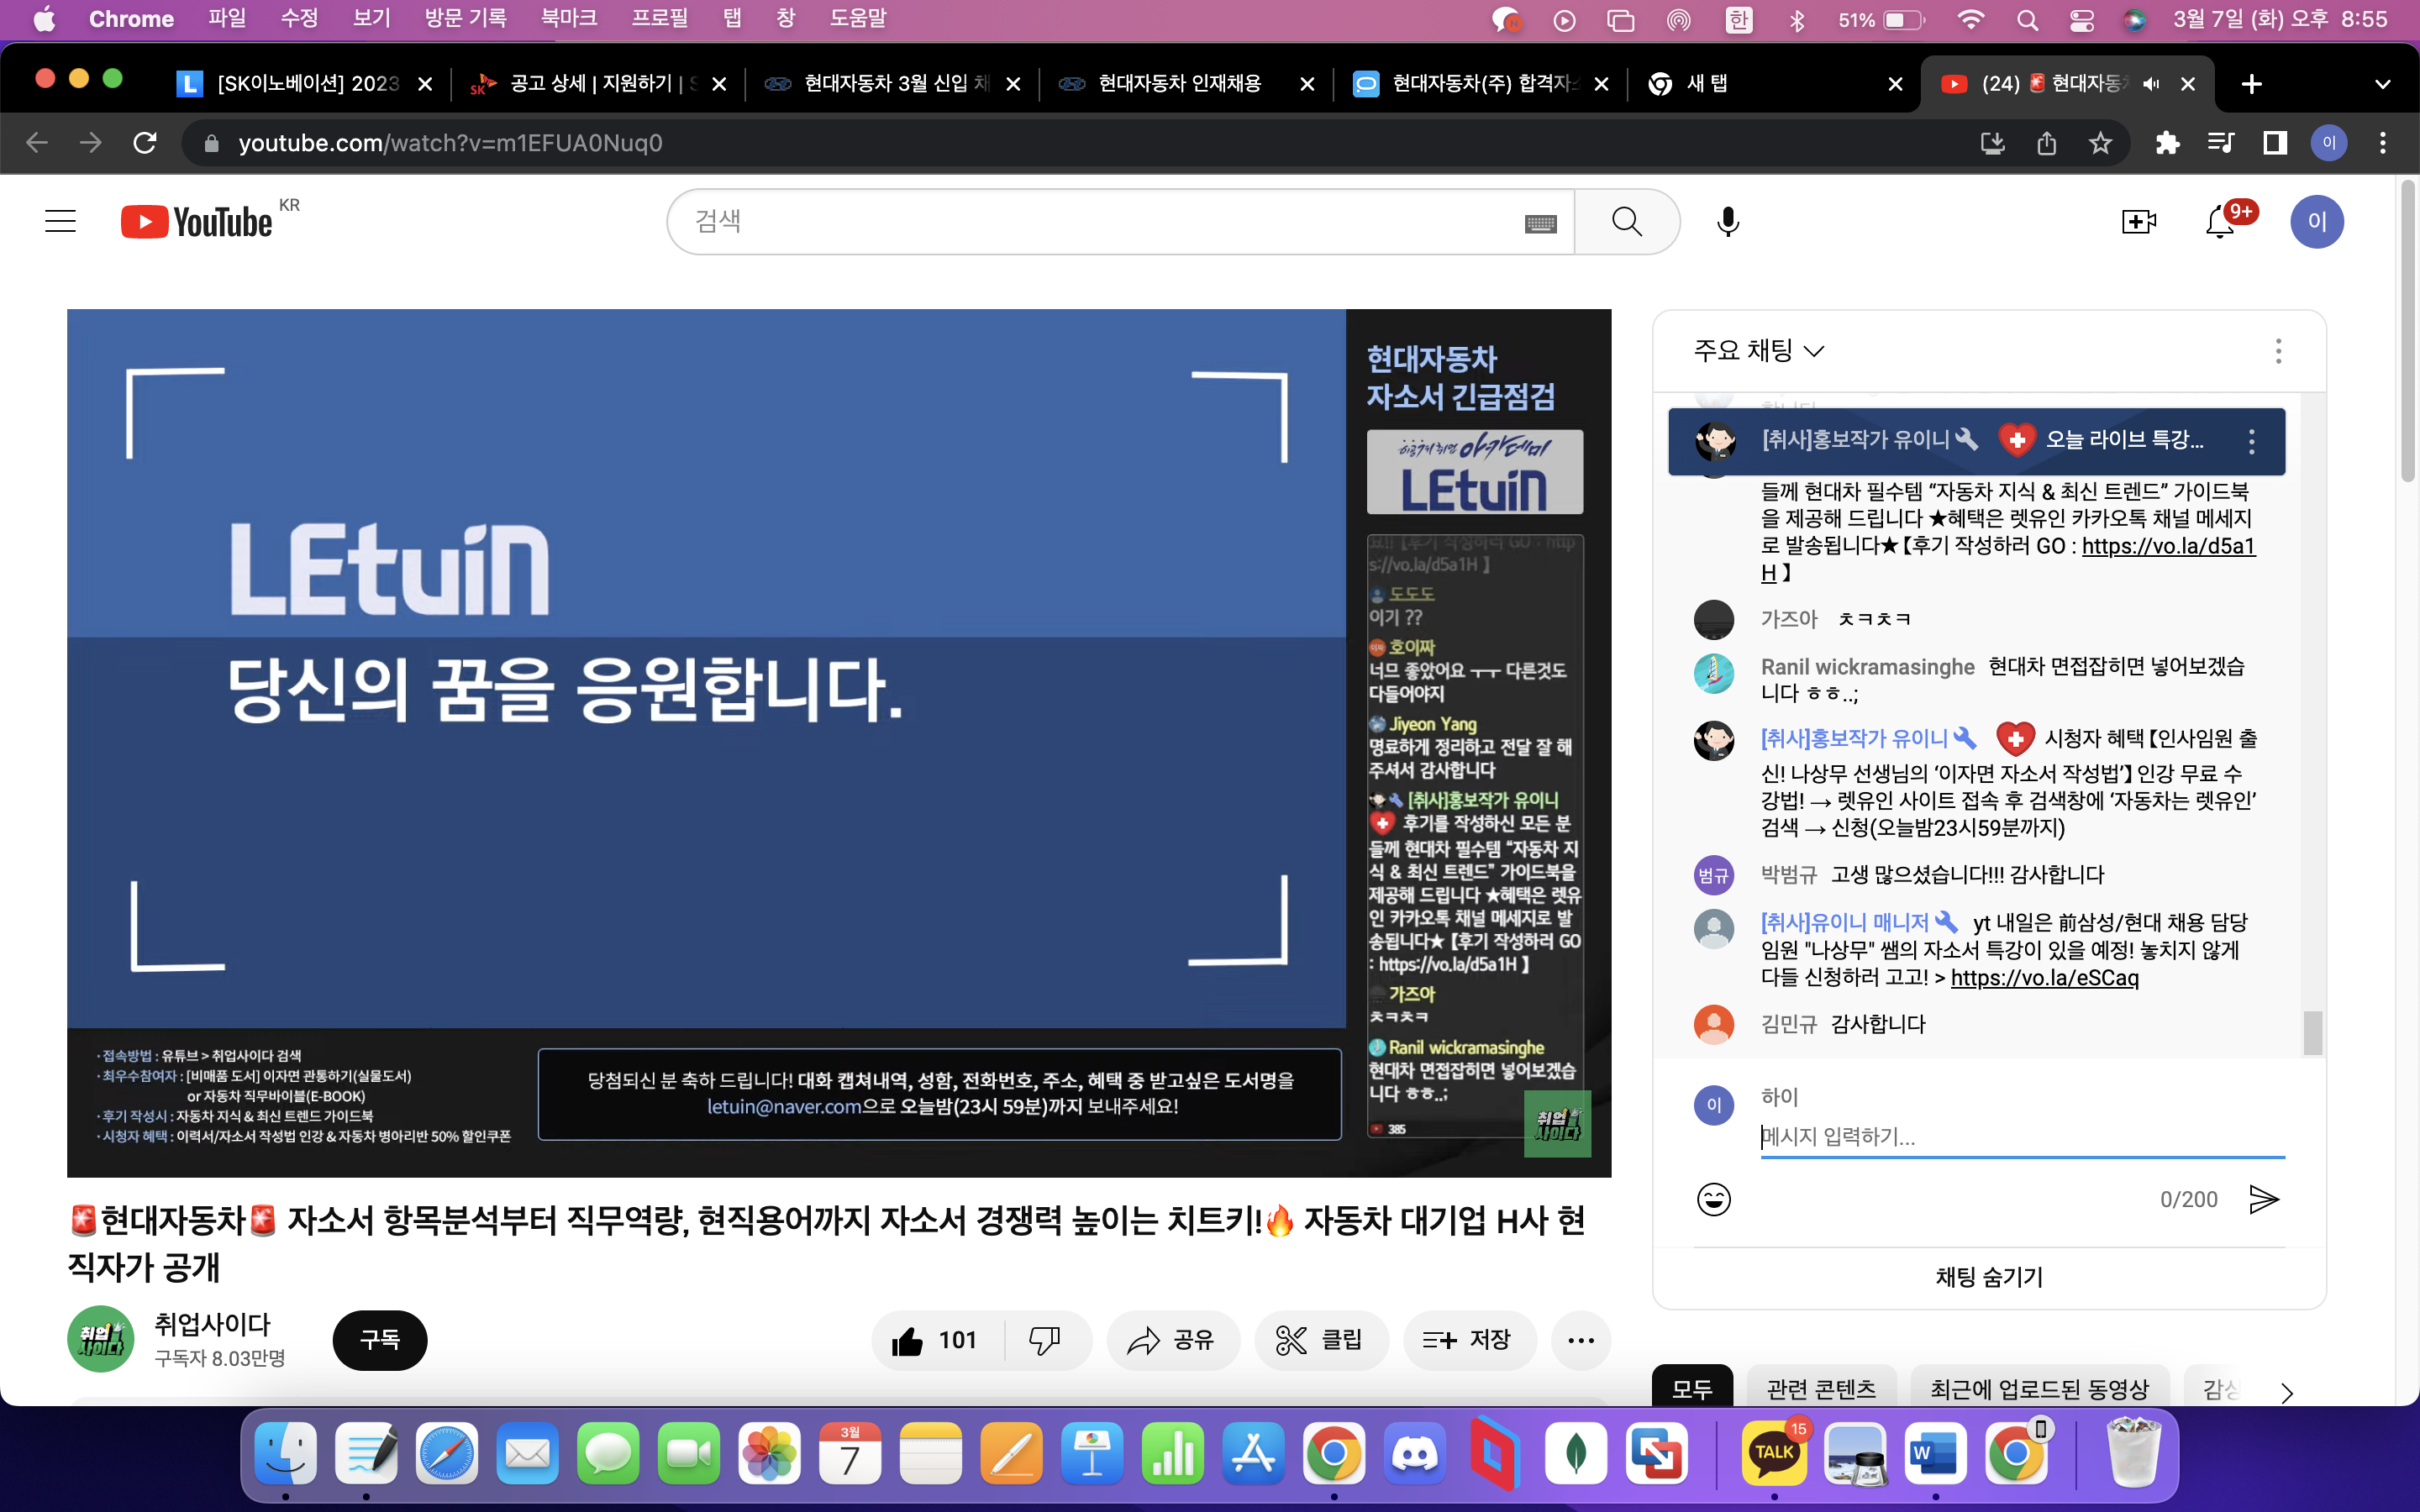Click the YouTube voice search microphone icon
The height and width of the screenshot is (1512, 2420).
tap(1727, 222)
